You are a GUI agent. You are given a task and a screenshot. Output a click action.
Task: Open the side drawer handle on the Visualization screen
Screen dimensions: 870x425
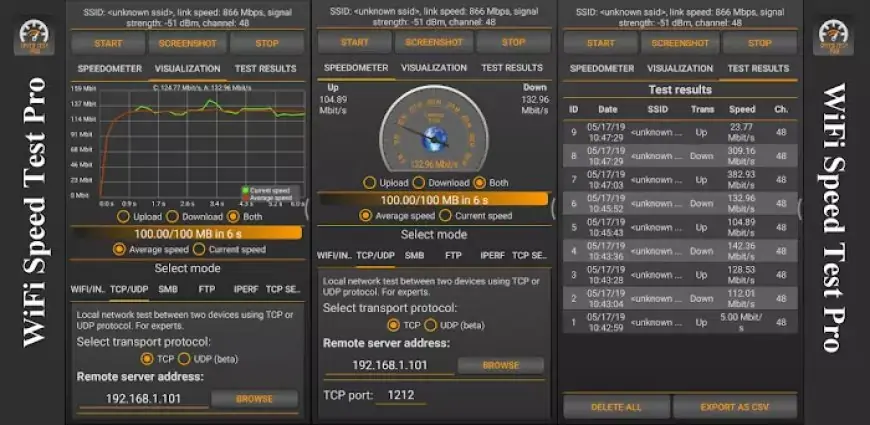pyautogui.click(x=307, y=209)
